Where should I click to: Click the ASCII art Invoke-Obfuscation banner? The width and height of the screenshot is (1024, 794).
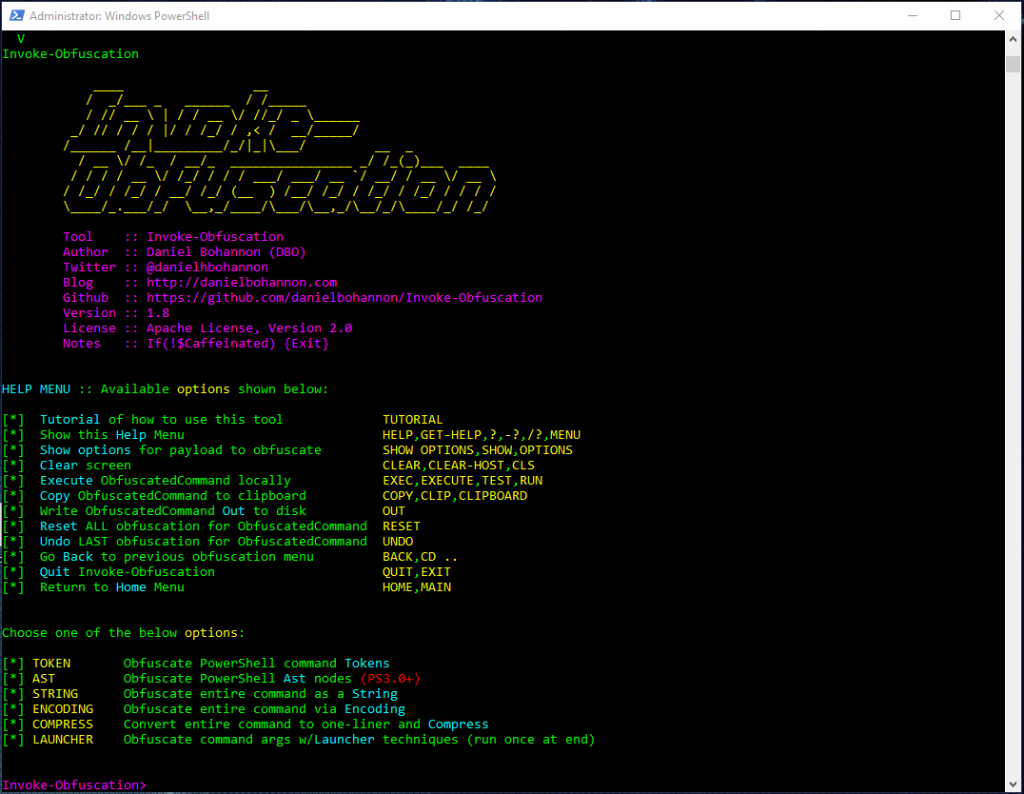point(280,150)
